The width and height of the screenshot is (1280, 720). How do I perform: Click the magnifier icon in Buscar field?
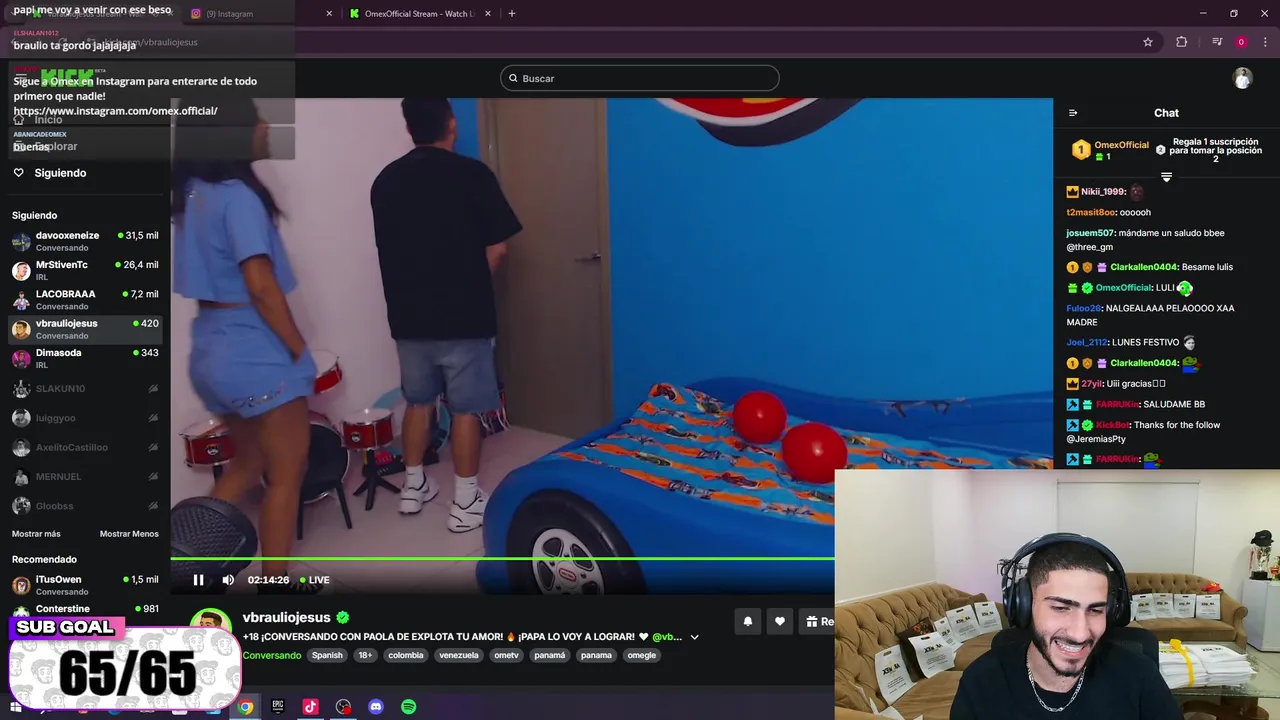coord(514,78)
